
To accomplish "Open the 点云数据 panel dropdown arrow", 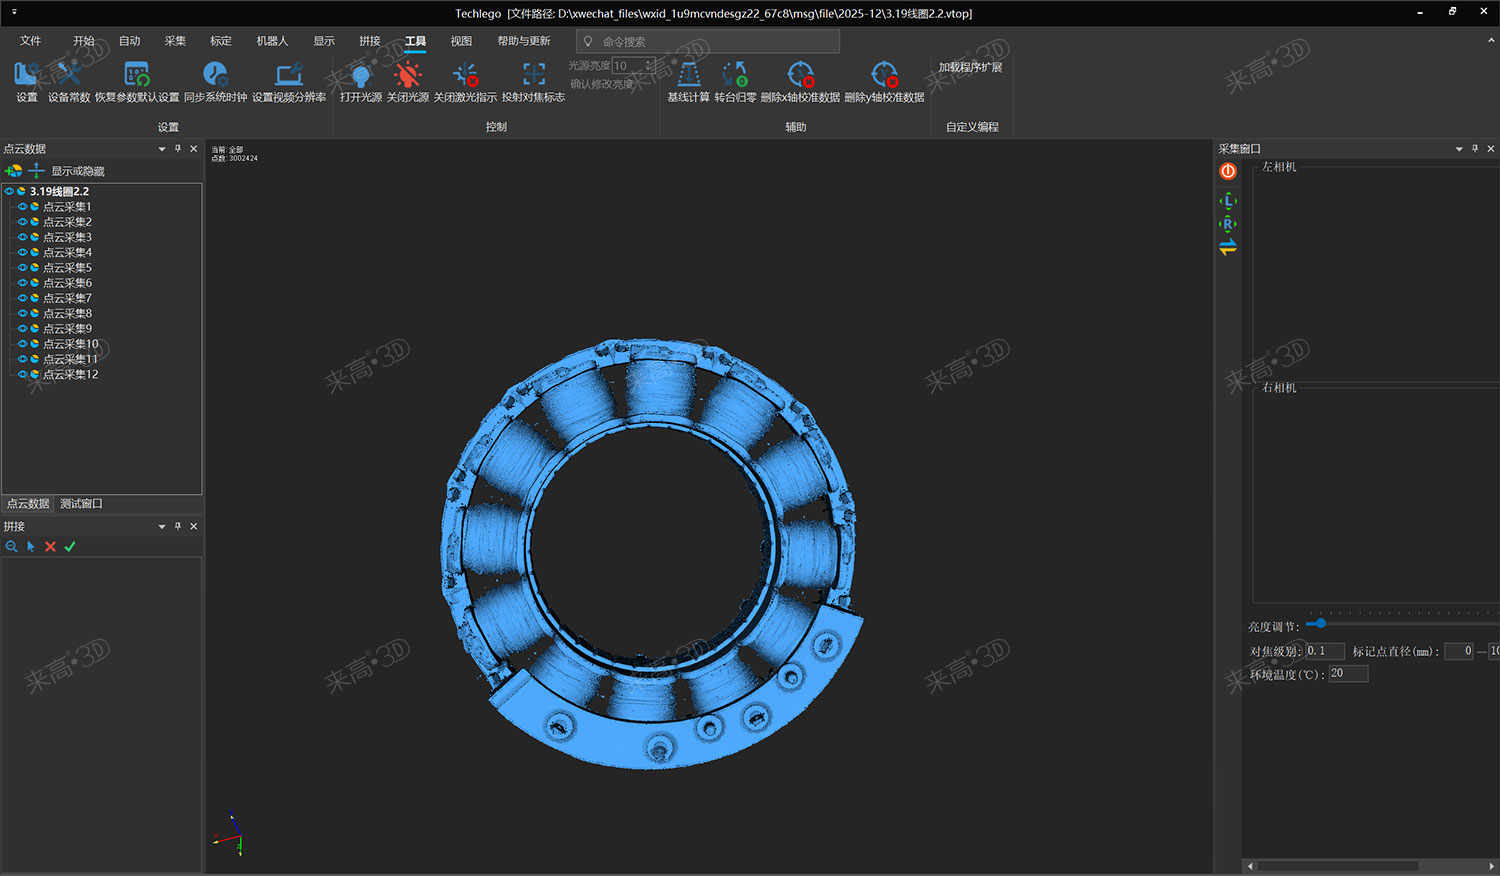I will pyautogui.click(x=162, y=149).
